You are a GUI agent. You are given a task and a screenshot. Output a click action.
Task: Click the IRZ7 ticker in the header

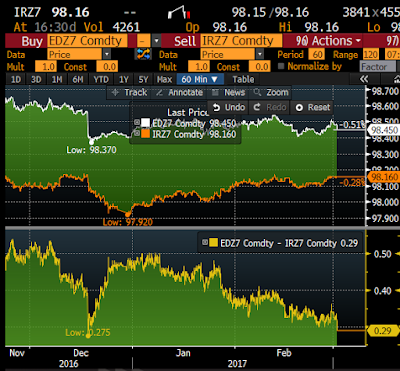28,13
